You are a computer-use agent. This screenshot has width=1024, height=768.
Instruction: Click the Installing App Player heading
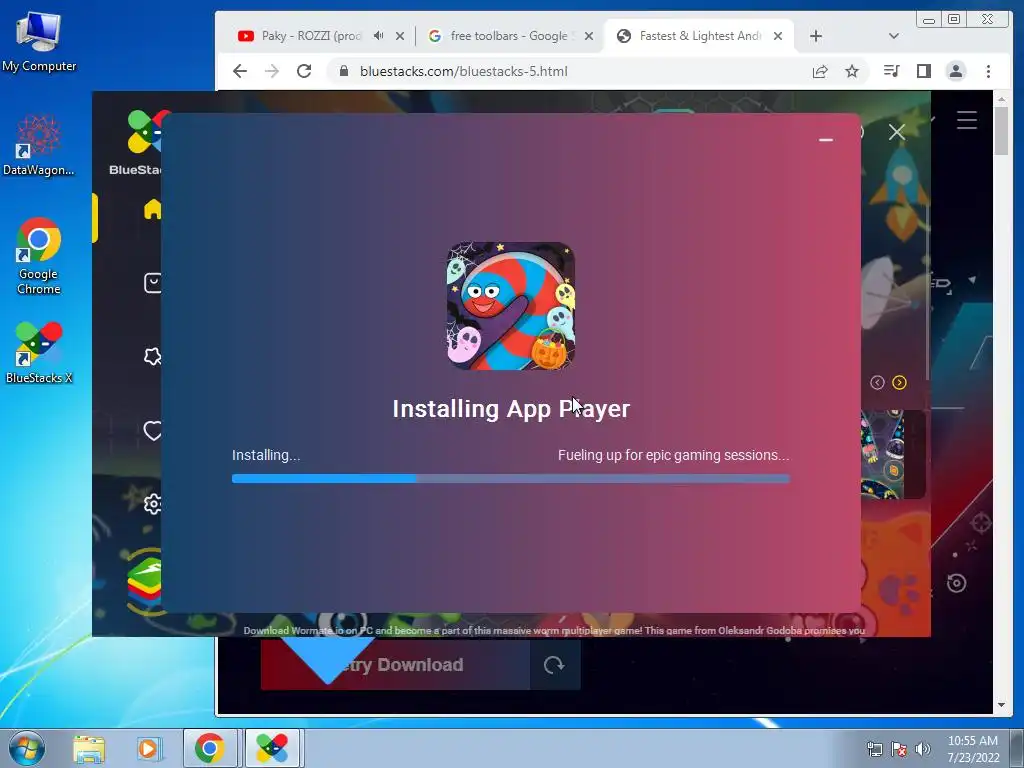point(511,409)
